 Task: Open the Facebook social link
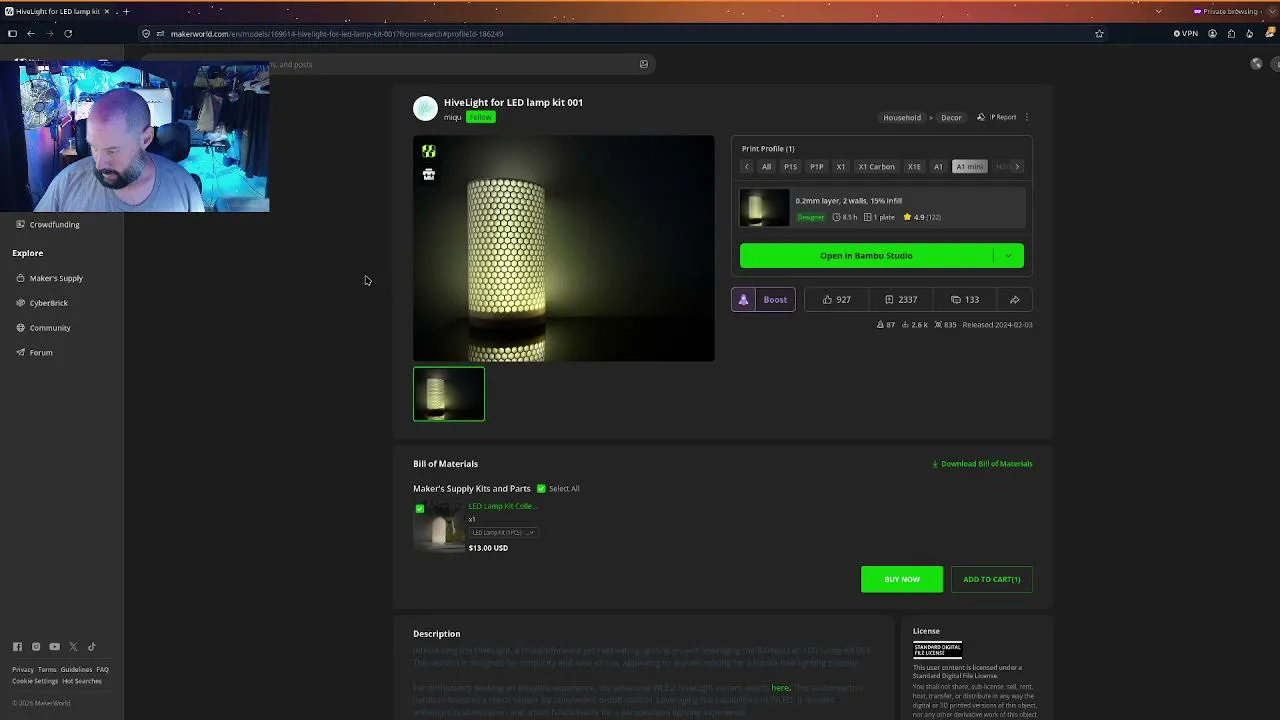tap(17, 647)
